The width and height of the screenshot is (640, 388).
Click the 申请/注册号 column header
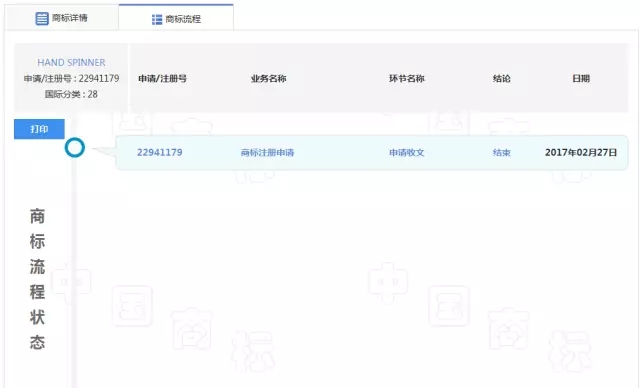(x=162, y=78)
